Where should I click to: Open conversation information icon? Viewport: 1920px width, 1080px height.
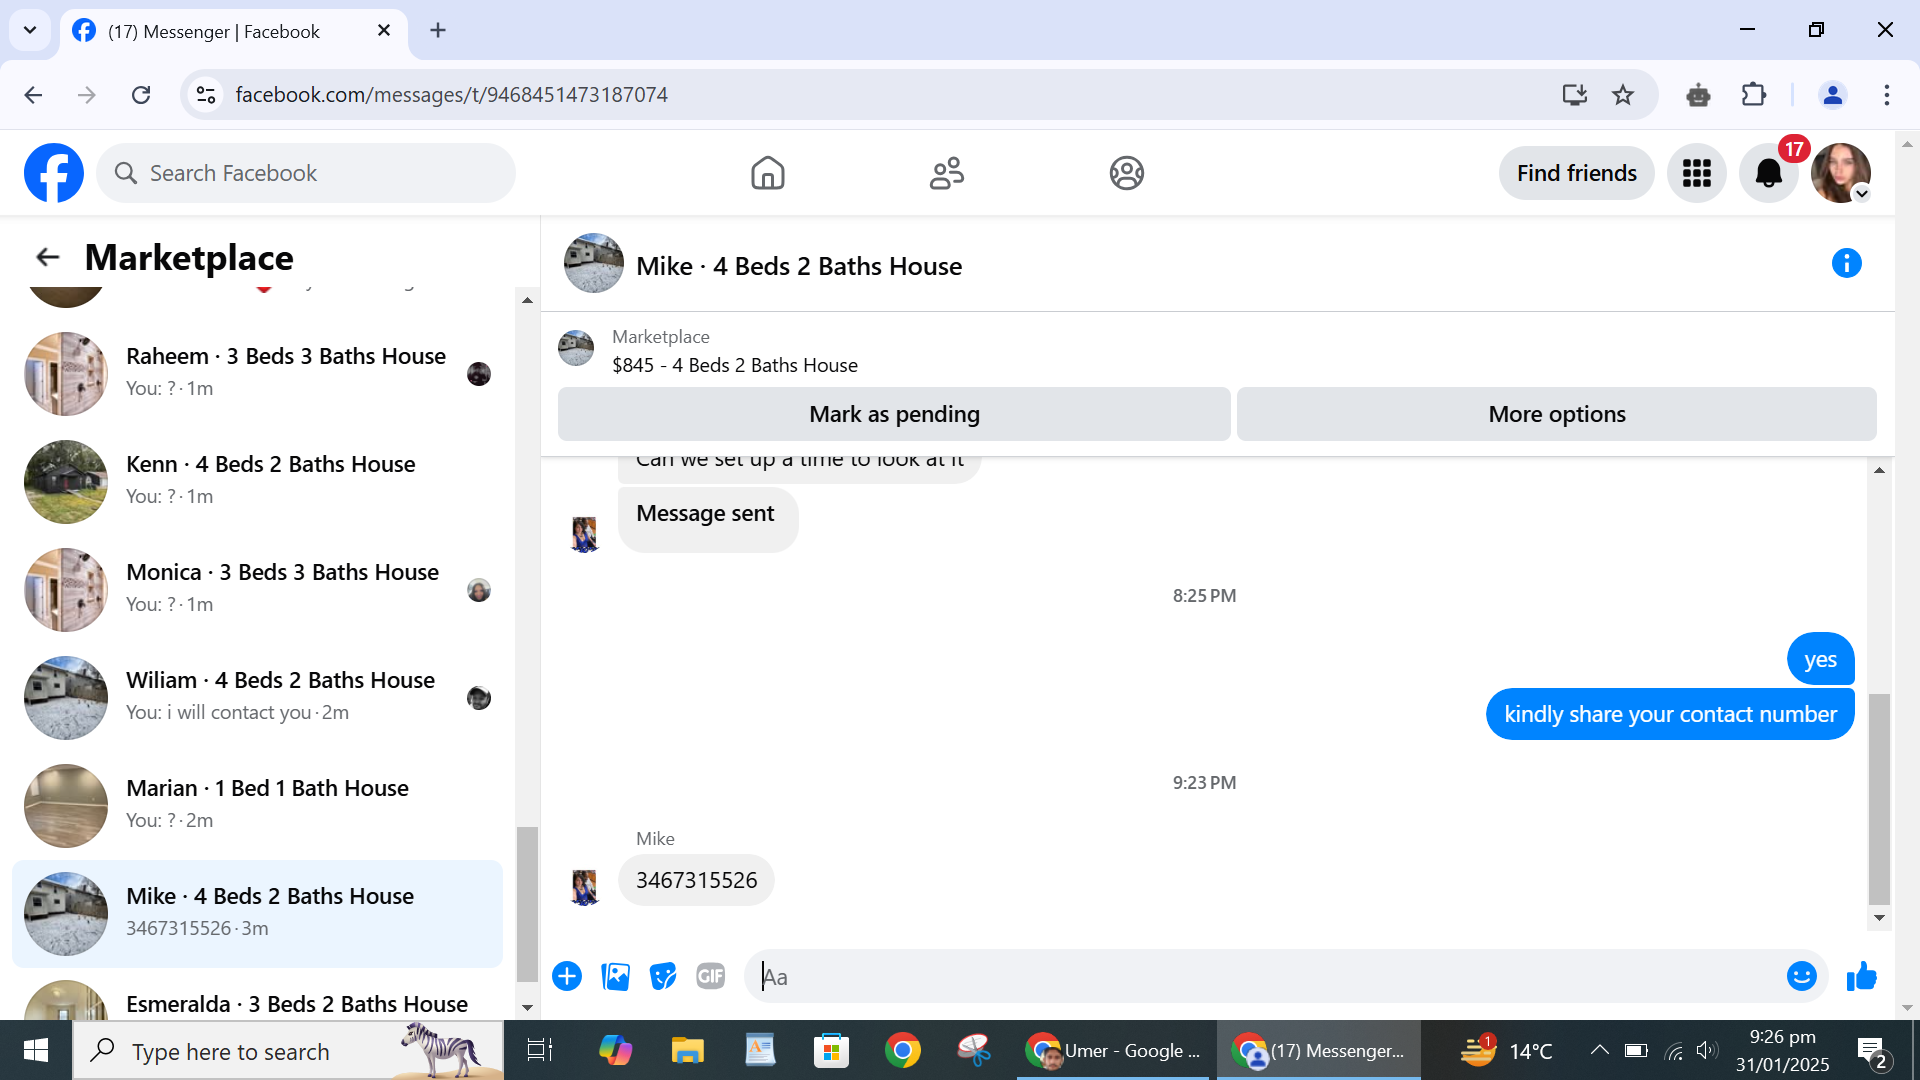(x=1846, y=263)
